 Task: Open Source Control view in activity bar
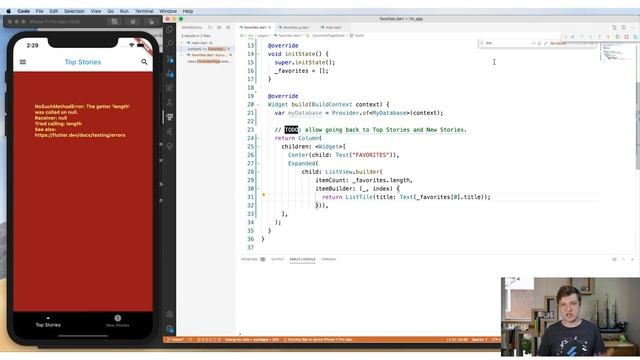(x=169, y=59)
